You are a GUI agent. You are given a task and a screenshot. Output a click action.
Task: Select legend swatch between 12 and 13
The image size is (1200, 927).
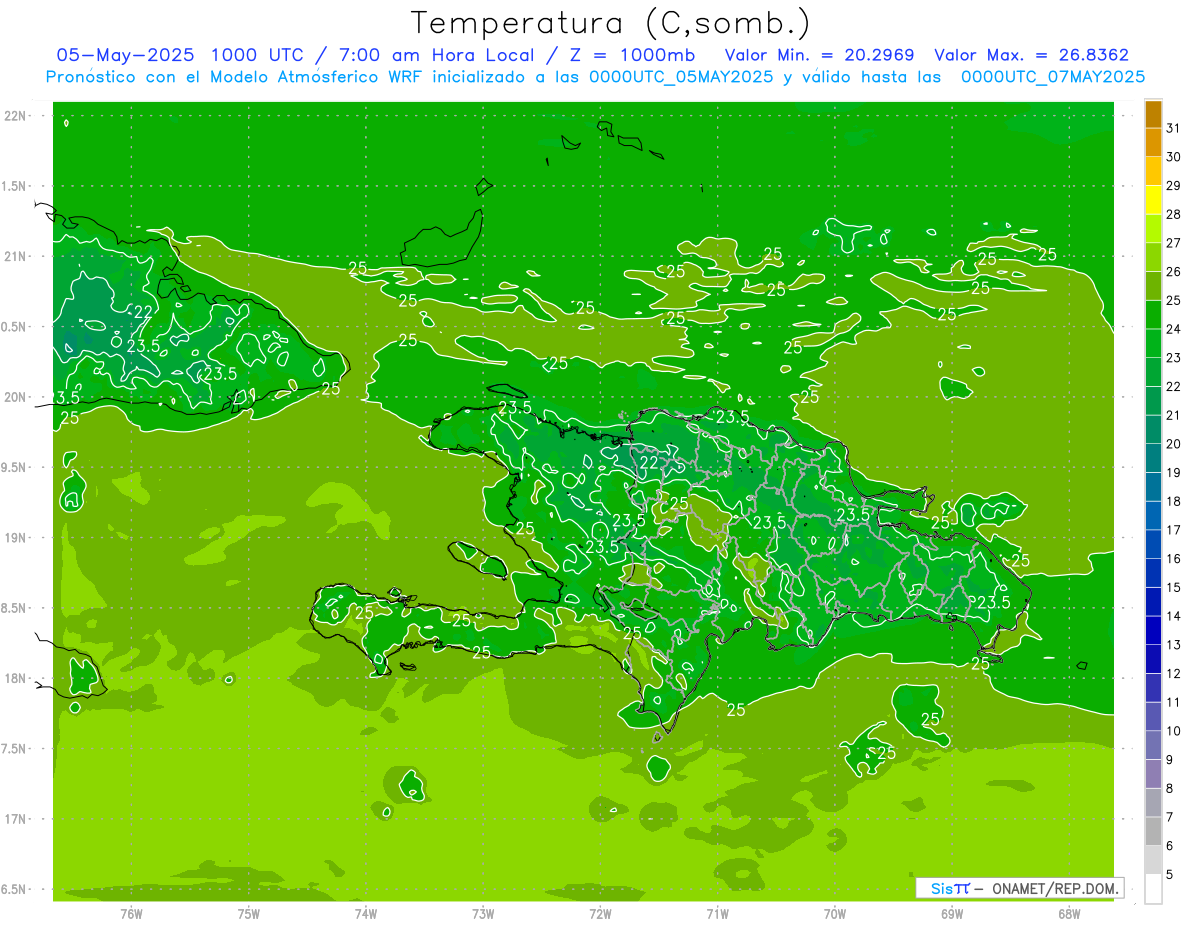click(1153, 660)
